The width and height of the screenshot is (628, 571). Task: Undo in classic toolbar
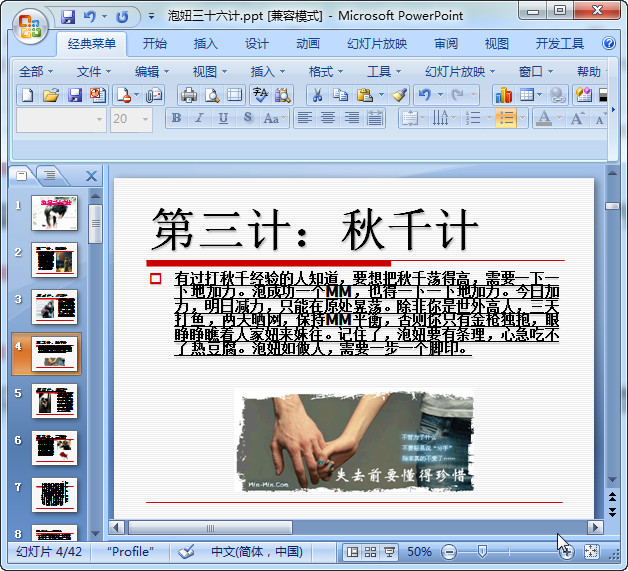point(425,95)
